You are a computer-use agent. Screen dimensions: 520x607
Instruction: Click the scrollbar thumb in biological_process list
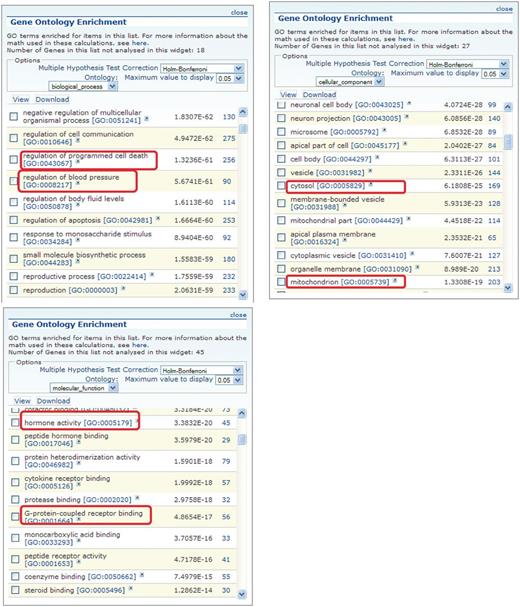243,129
